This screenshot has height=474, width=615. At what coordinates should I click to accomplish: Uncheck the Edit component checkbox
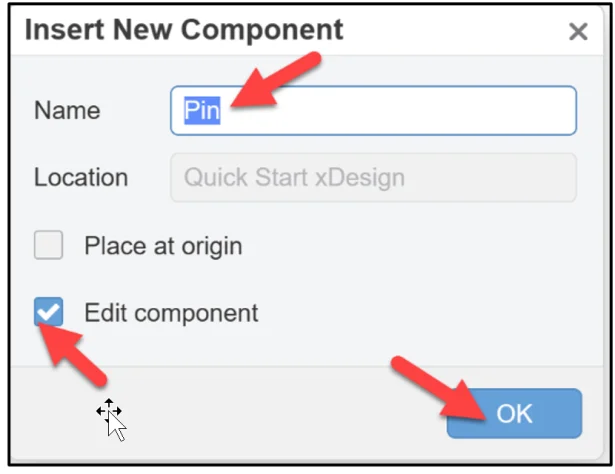click(x=49, y=312)
